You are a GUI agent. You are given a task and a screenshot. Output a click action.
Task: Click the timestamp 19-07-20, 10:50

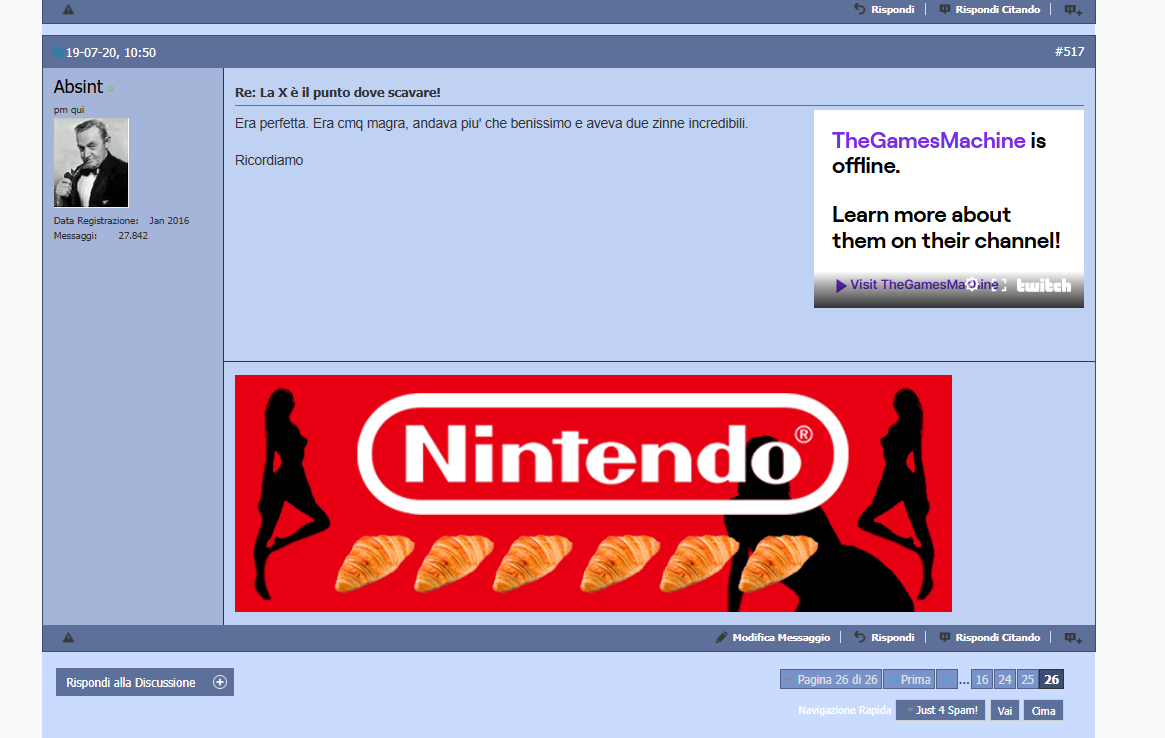point(111,53)
